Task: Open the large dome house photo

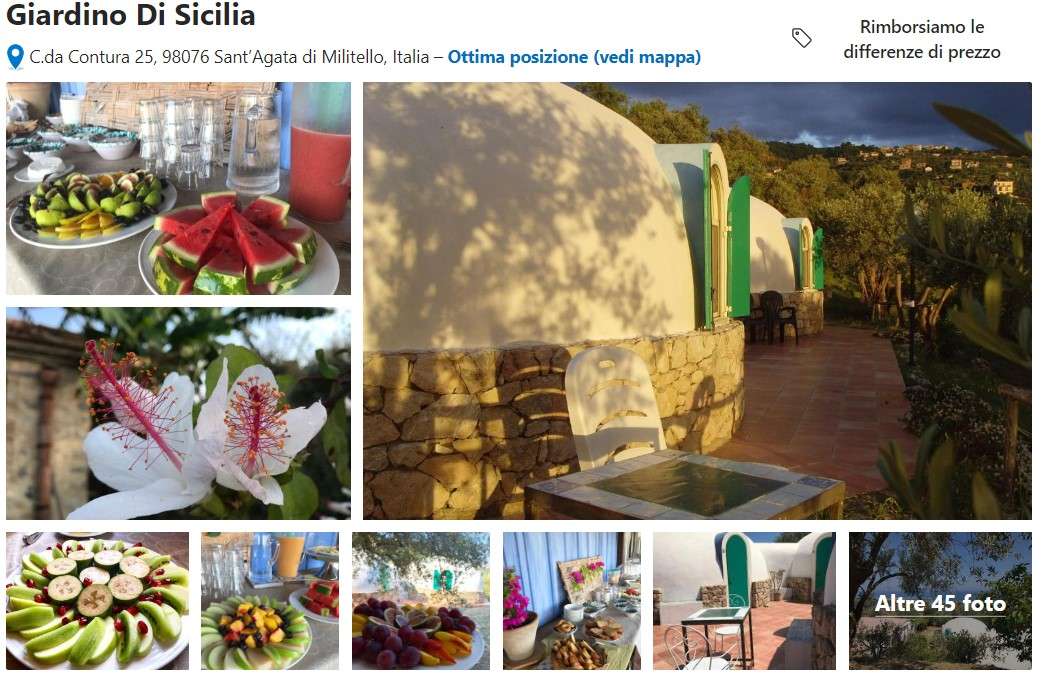Action: click(x=697, y=301)
